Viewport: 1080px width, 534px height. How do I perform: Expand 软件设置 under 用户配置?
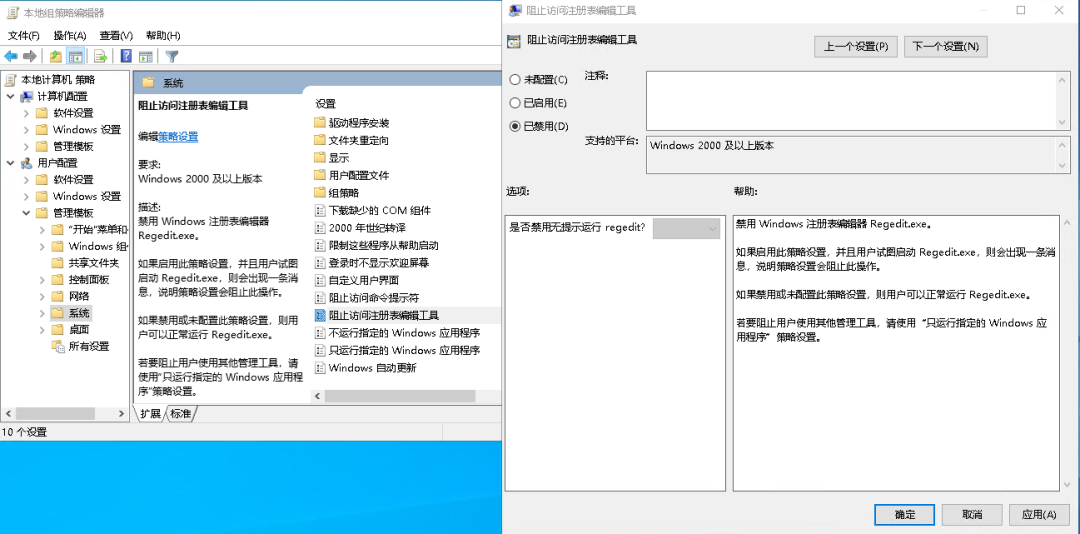(x=26, y=179)
